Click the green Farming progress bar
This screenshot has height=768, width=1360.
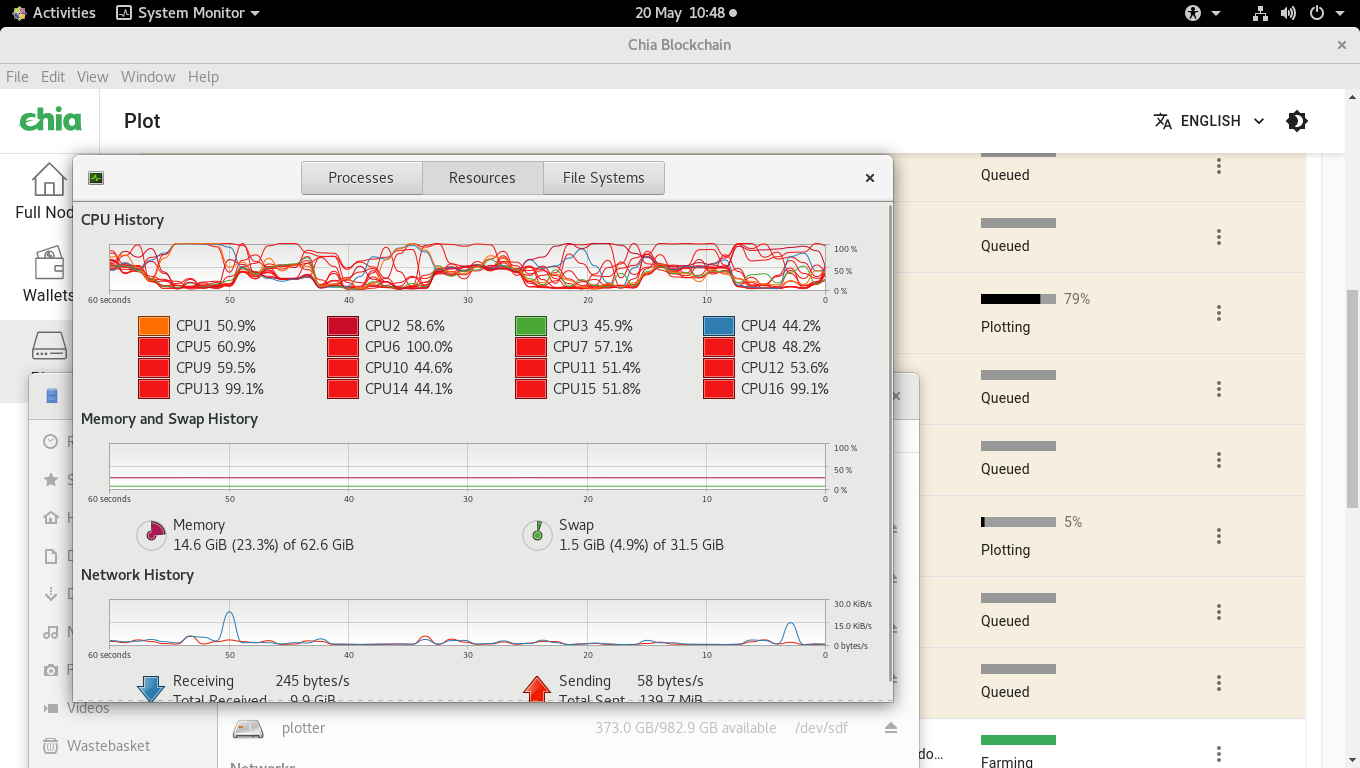coord(1018,740)
